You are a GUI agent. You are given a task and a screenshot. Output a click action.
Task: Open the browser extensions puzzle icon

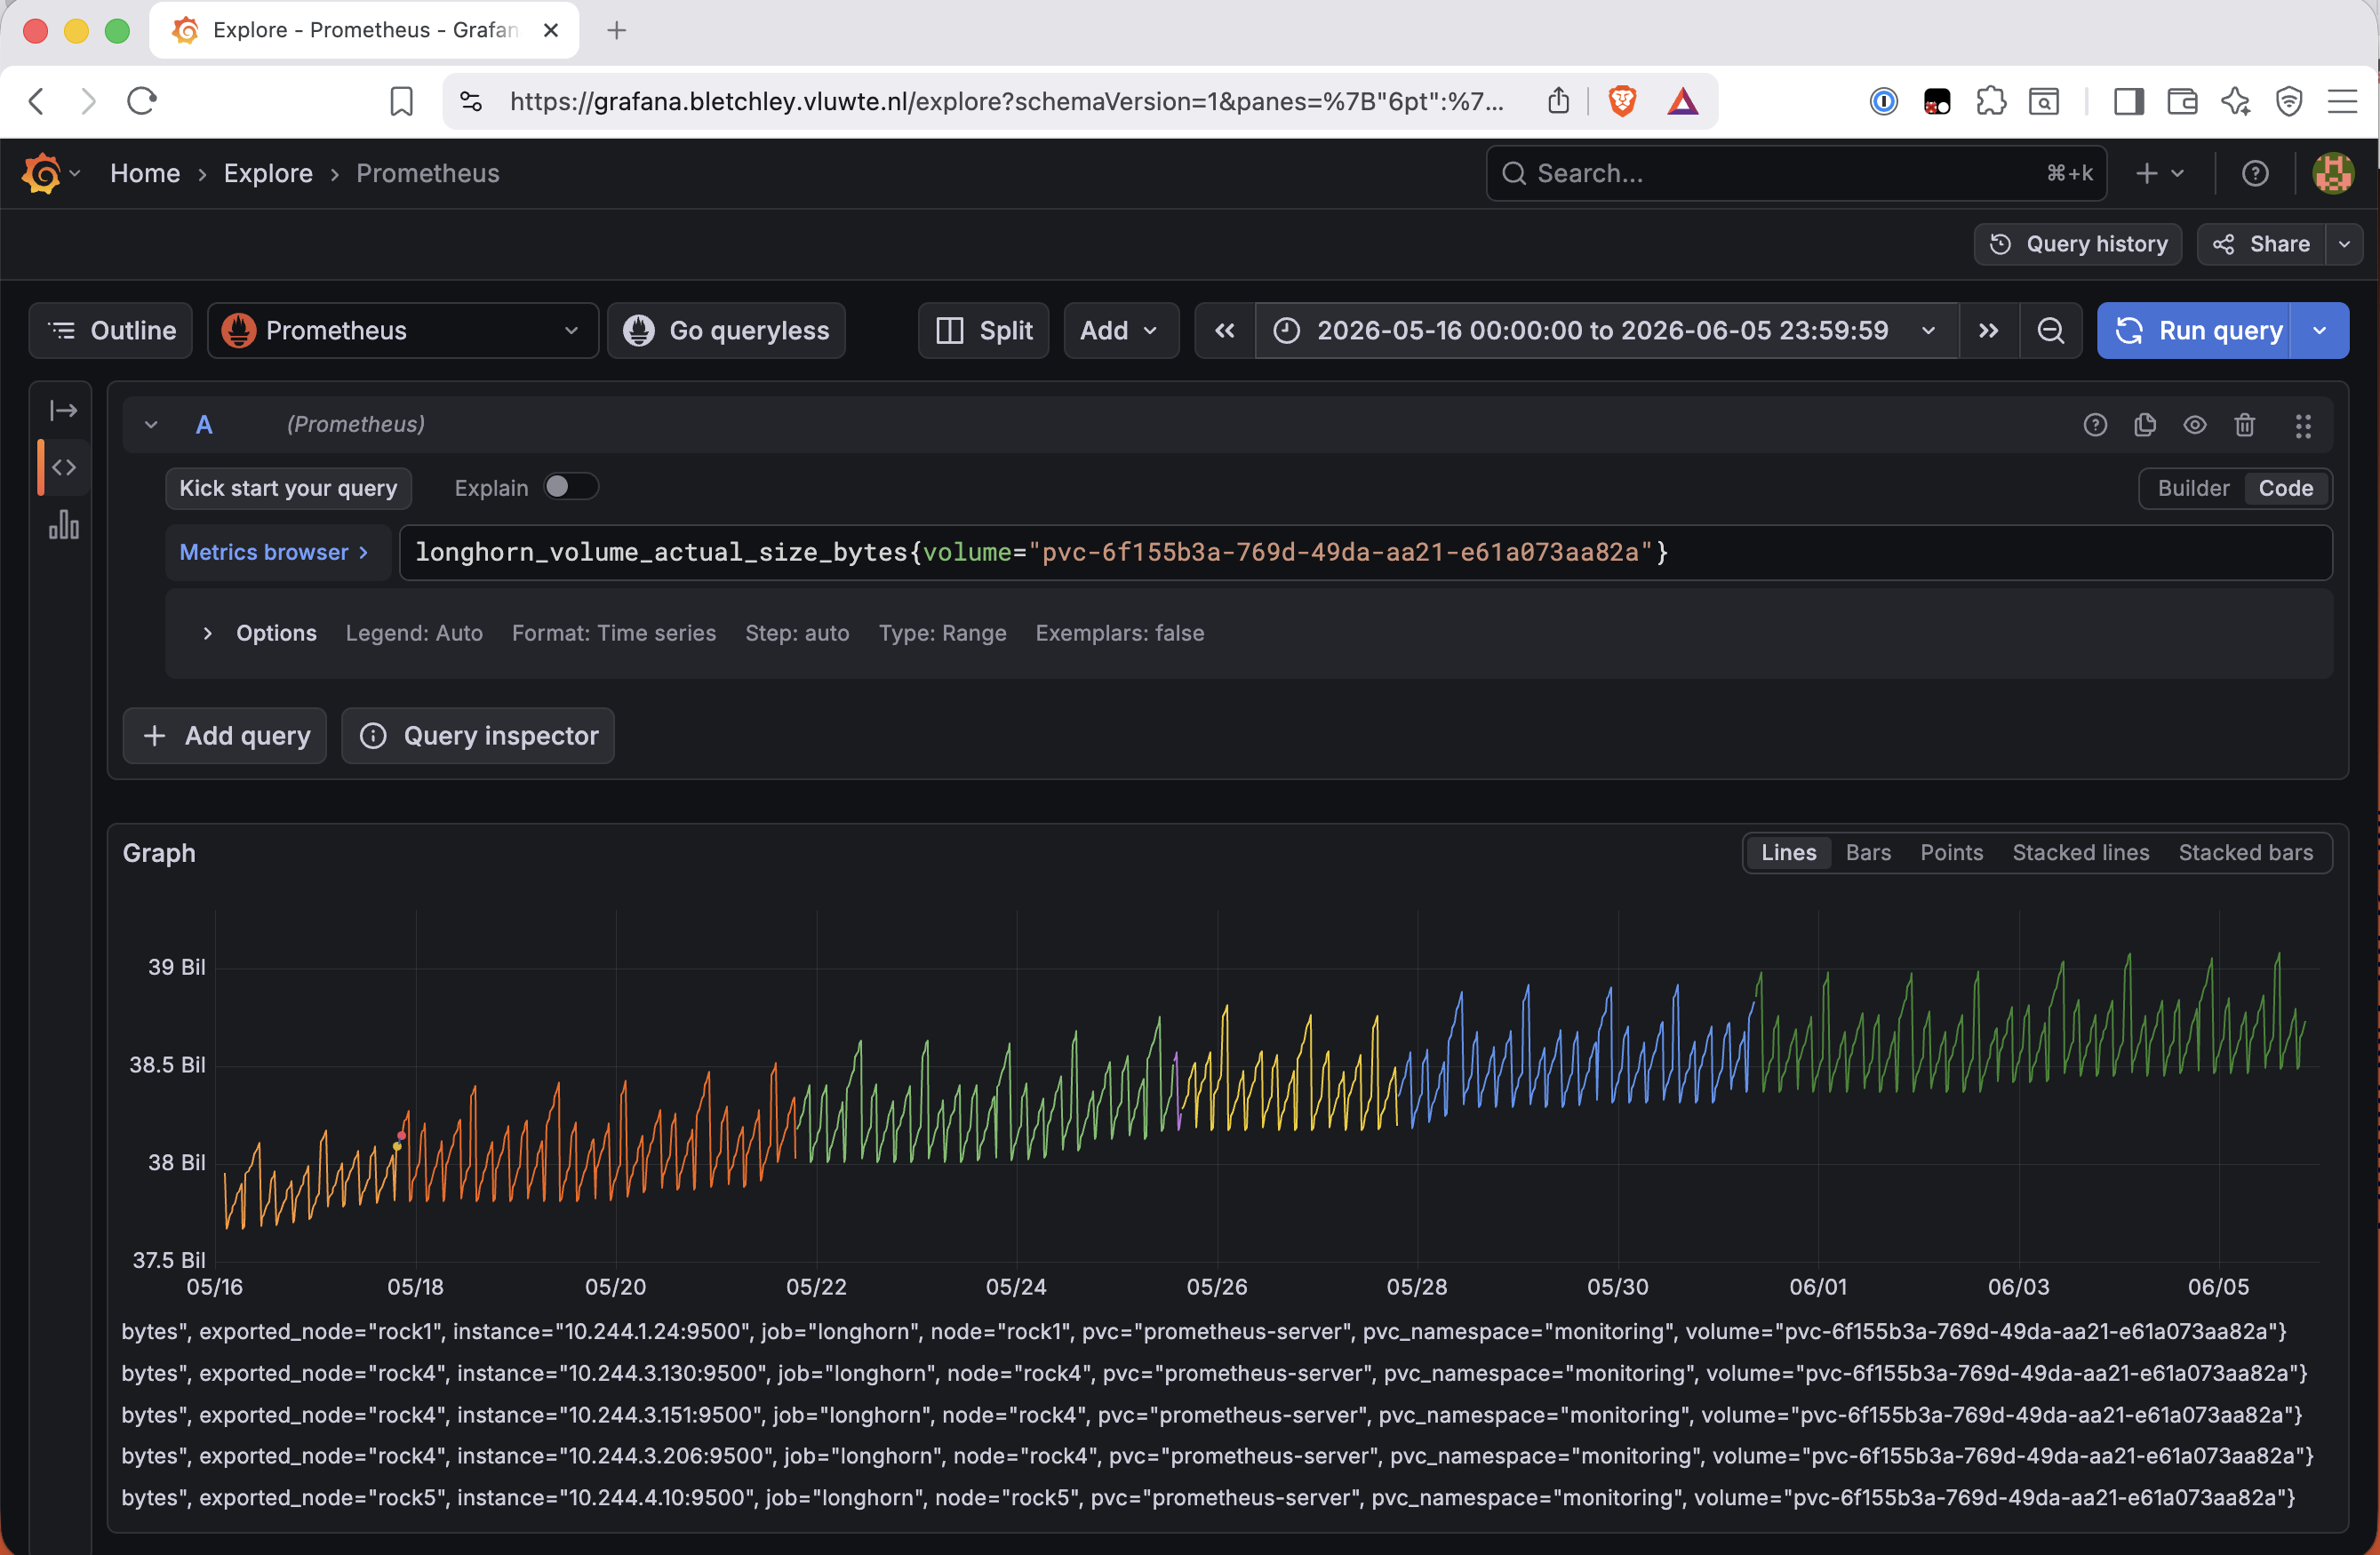coord(1991,101)
